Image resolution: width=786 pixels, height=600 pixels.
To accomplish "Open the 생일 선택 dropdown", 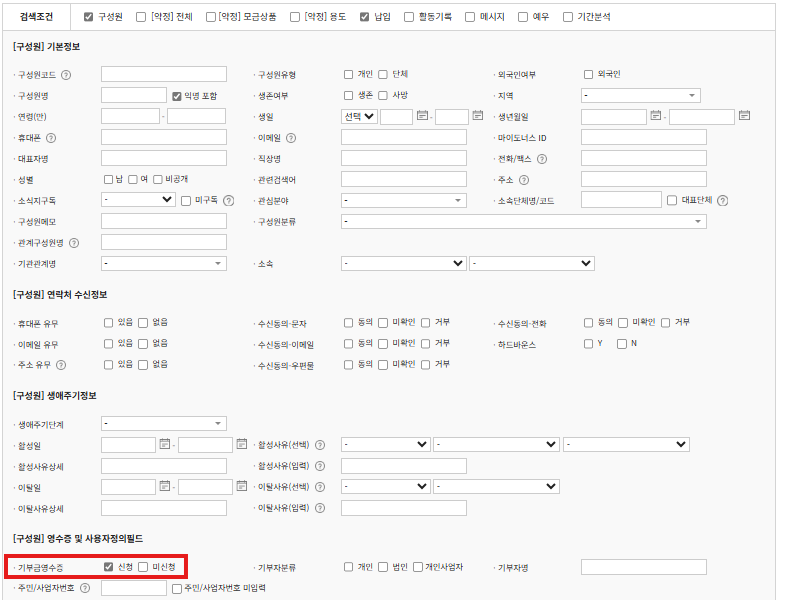I will [359, 116].
